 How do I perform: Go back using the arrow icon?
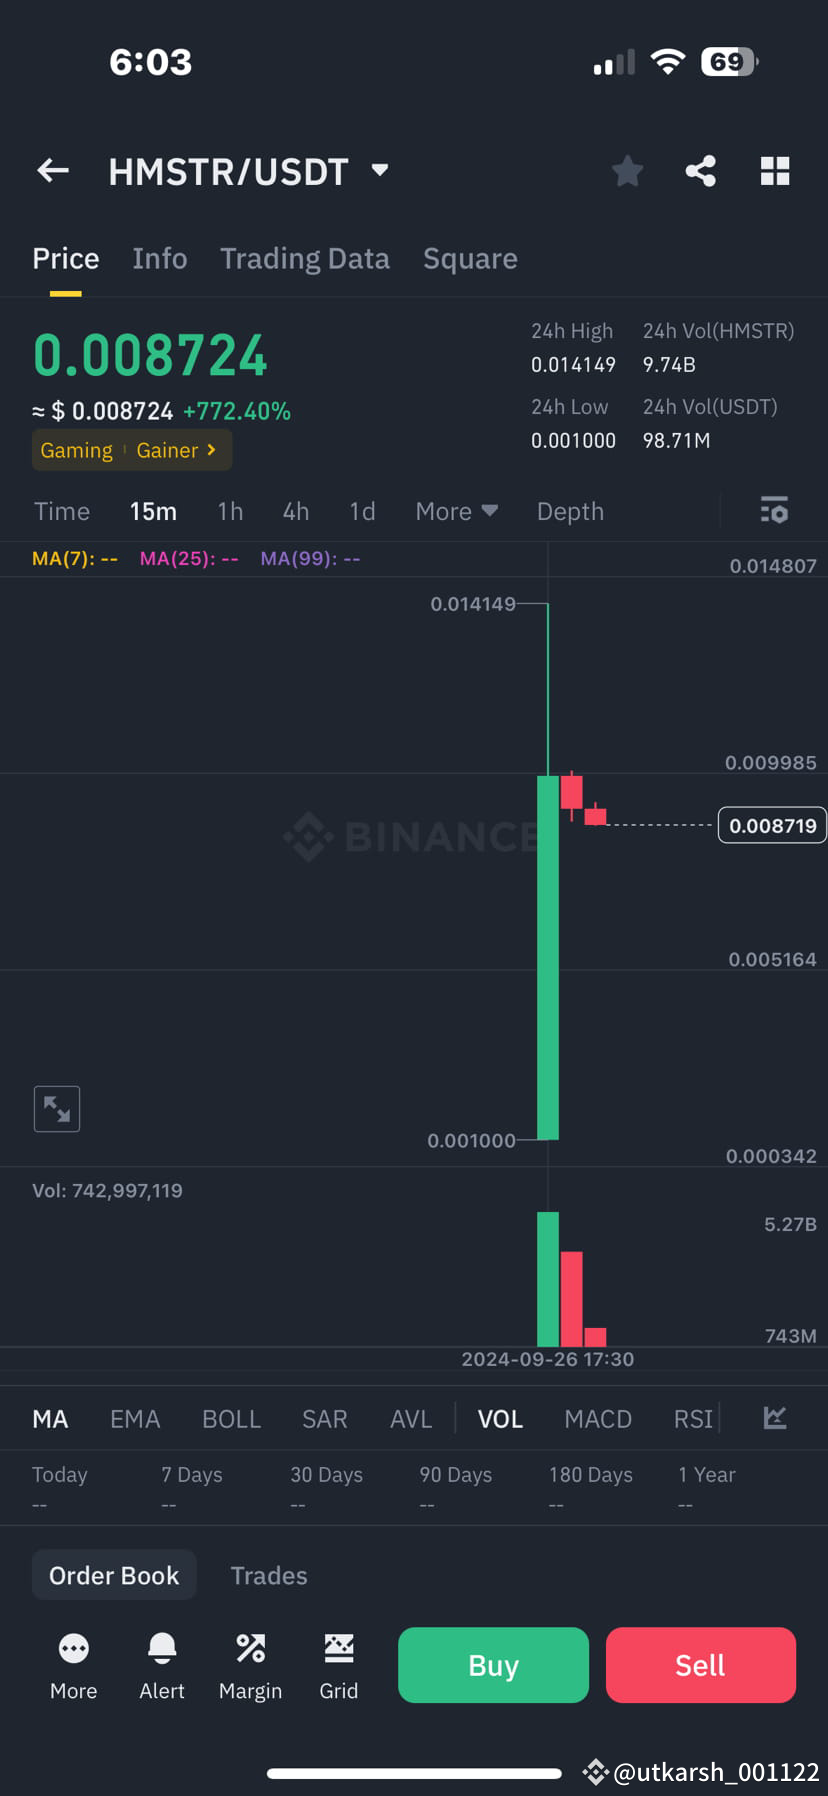pos(52,170)
